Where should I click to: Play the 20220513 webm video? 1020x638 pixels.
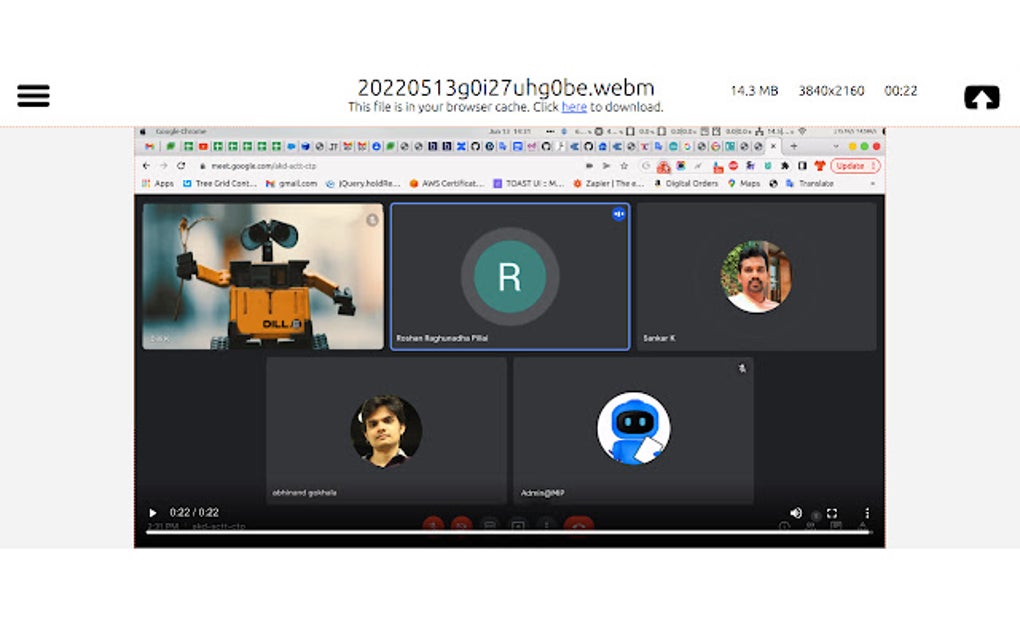click(x=153, y=512)
